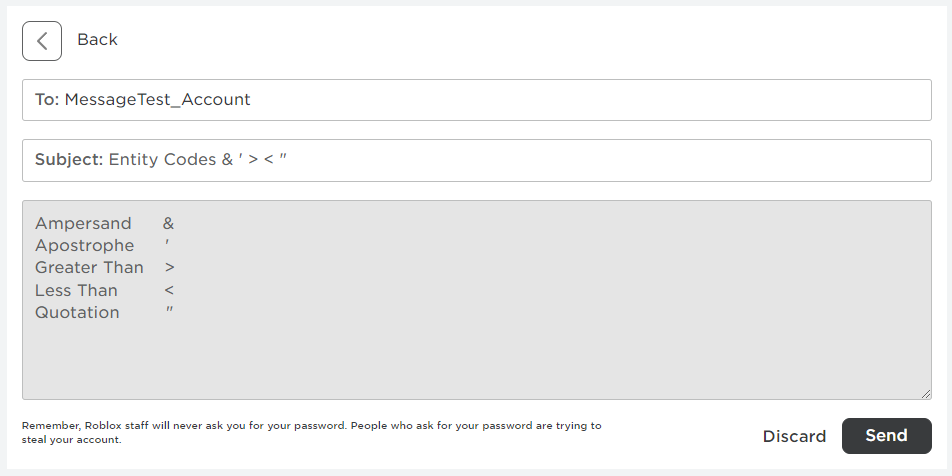Click the back arrow icon
Image resolution: width=952 pixels, height=476 pixels.
tap(42, 41)
